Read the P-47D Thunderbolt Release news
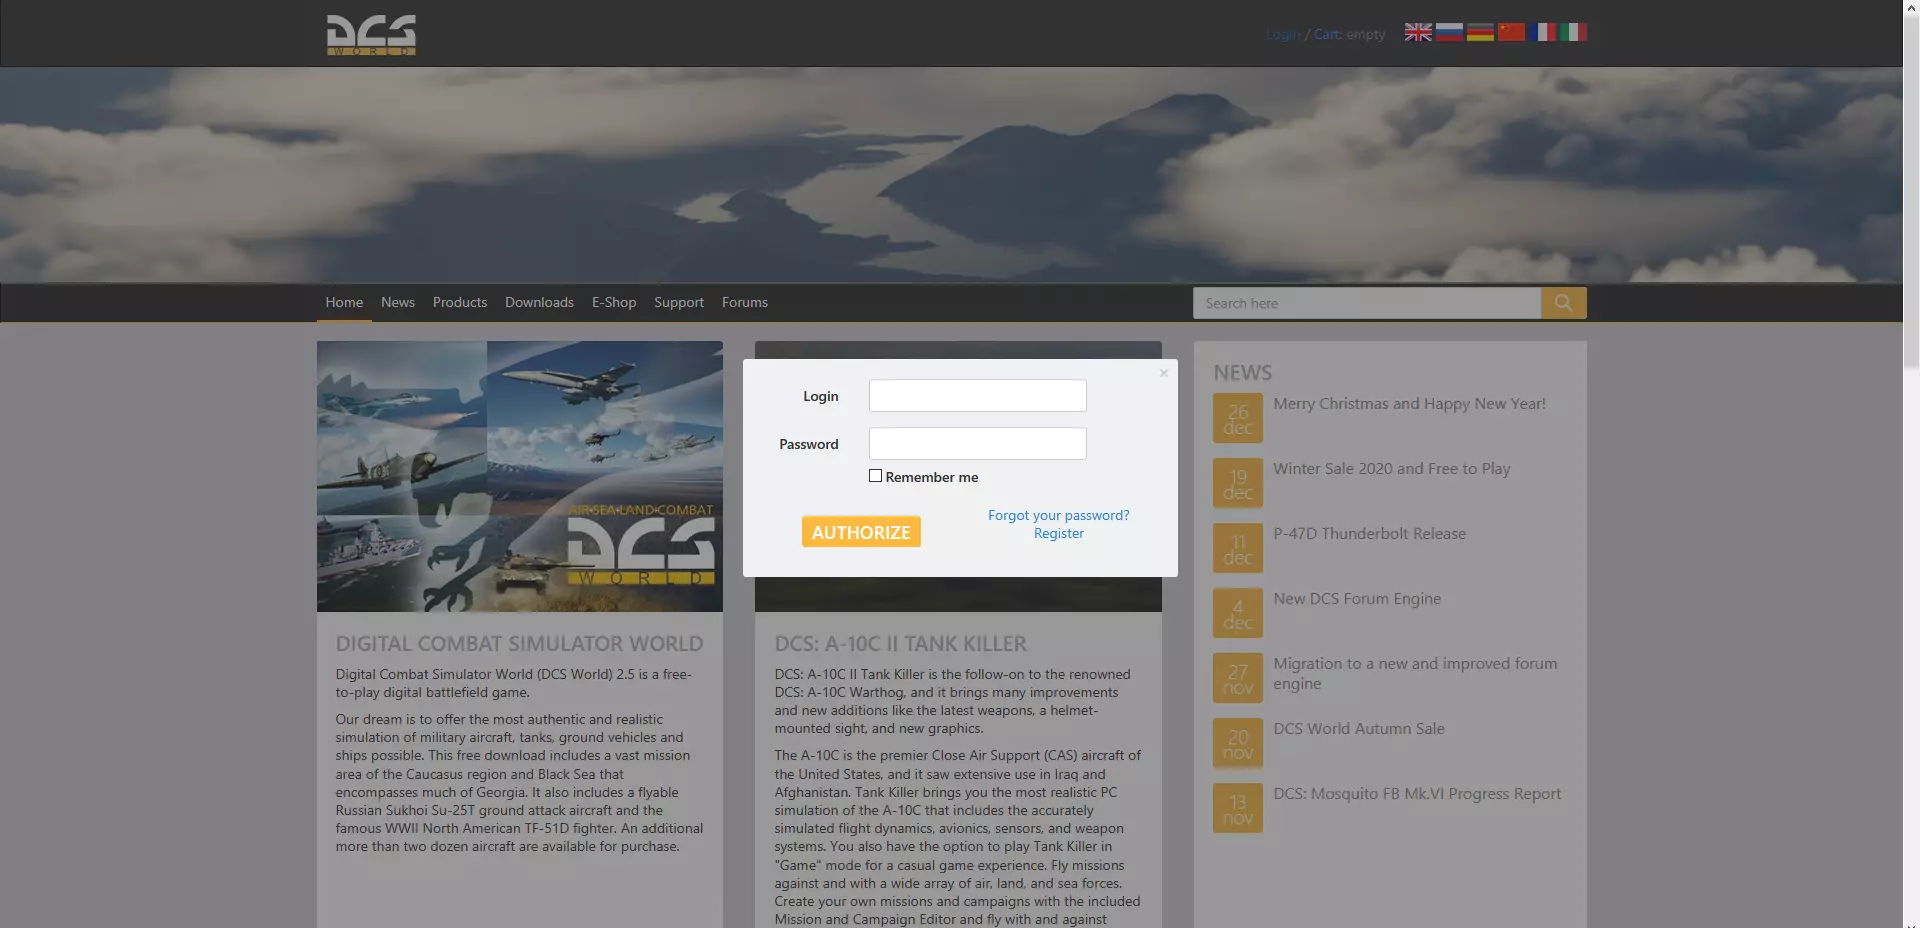1920x928 pixels. point(1370,534)
